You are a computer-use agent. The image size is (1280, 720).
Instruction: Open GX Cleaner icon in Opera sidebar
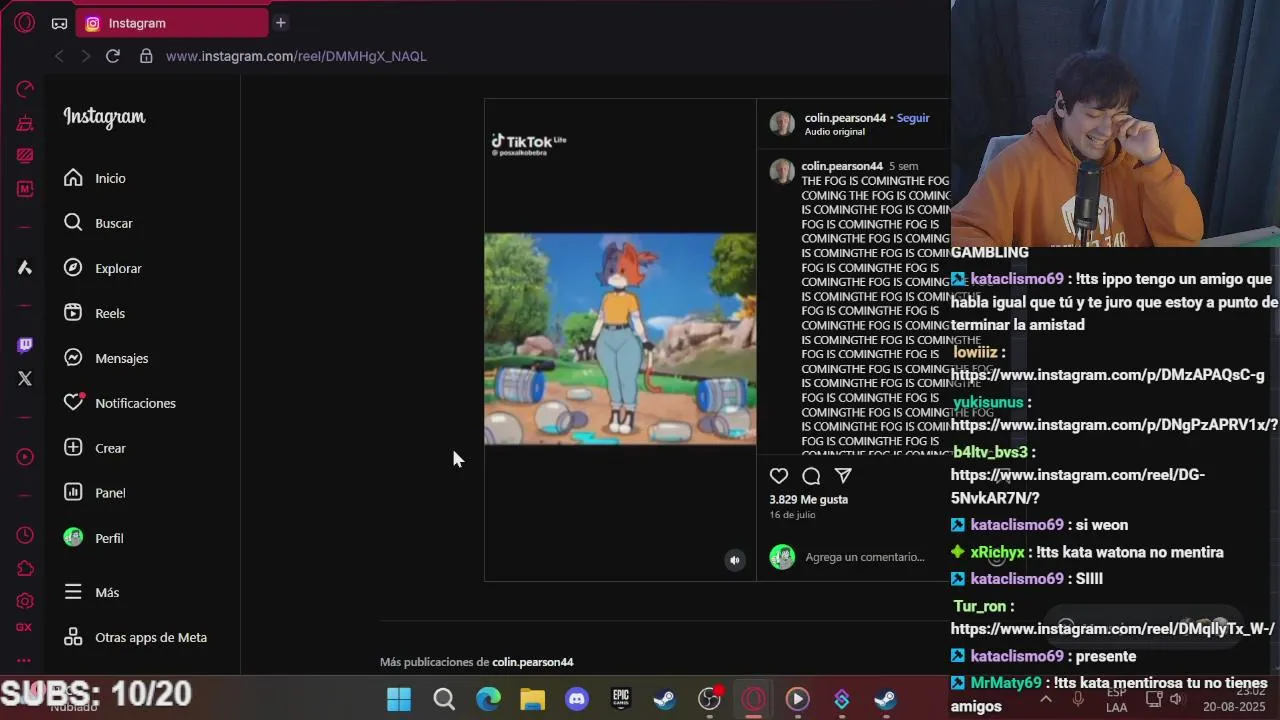tap(25, 123)
